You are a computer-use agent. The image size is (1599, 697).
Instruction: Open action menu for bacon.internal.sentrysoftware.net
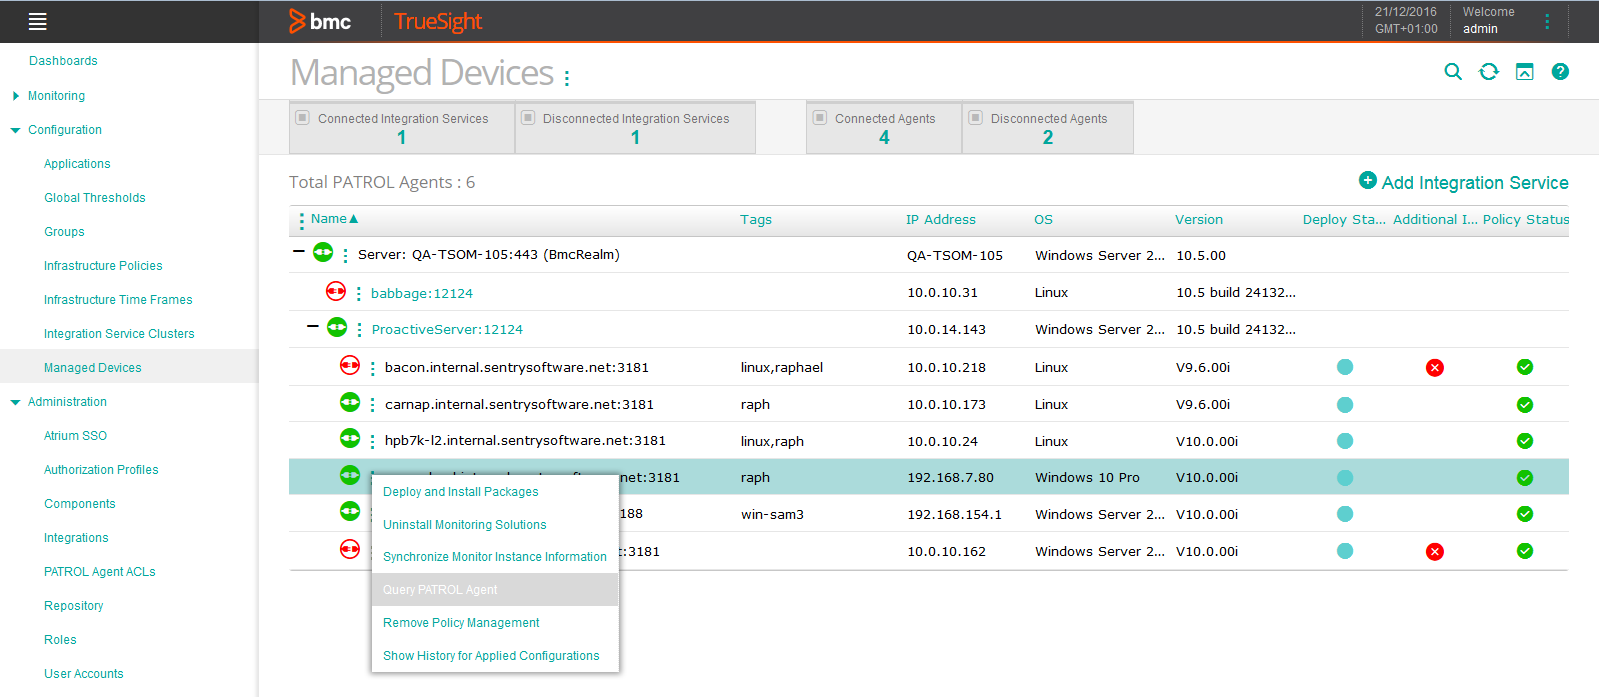372,368
